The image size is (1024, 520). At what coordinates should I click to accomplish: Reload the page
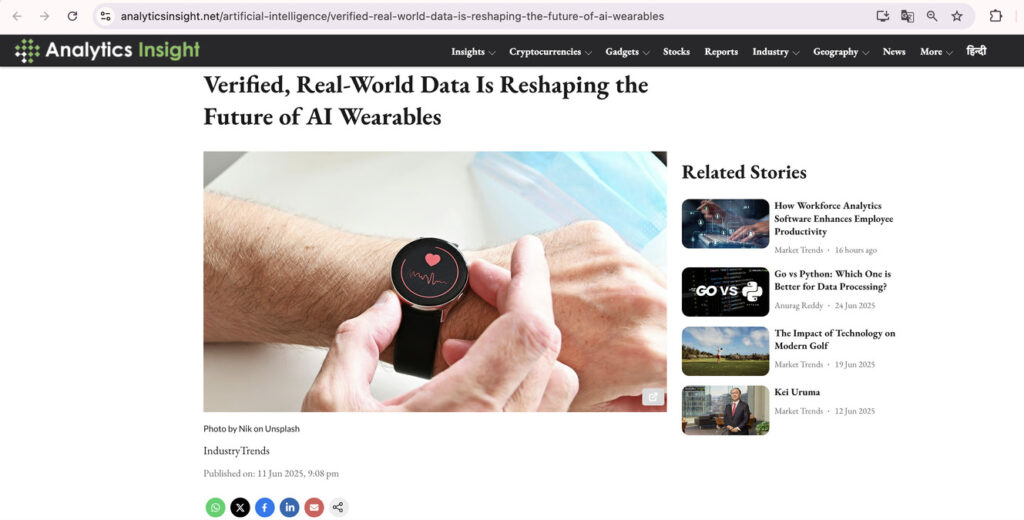coord(72,16)
